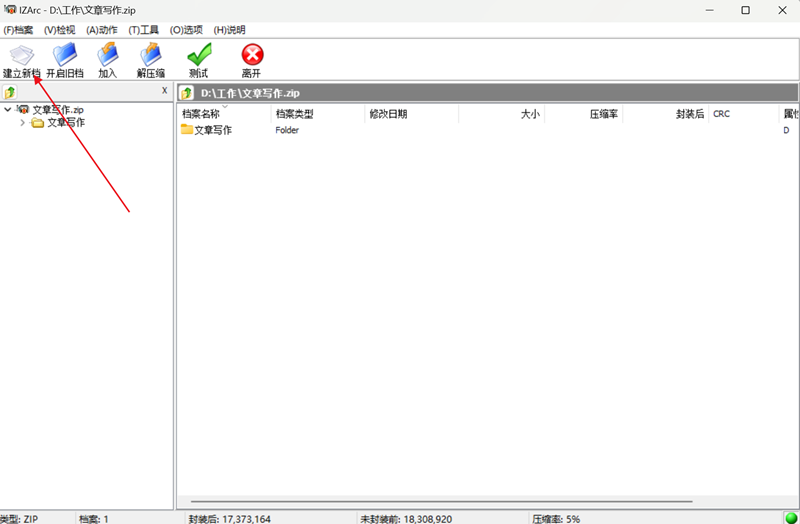Click the horizontal scrollbar in file list
Image resolution: width=800 pixels, height=524 pixels.
click(441, 502)
